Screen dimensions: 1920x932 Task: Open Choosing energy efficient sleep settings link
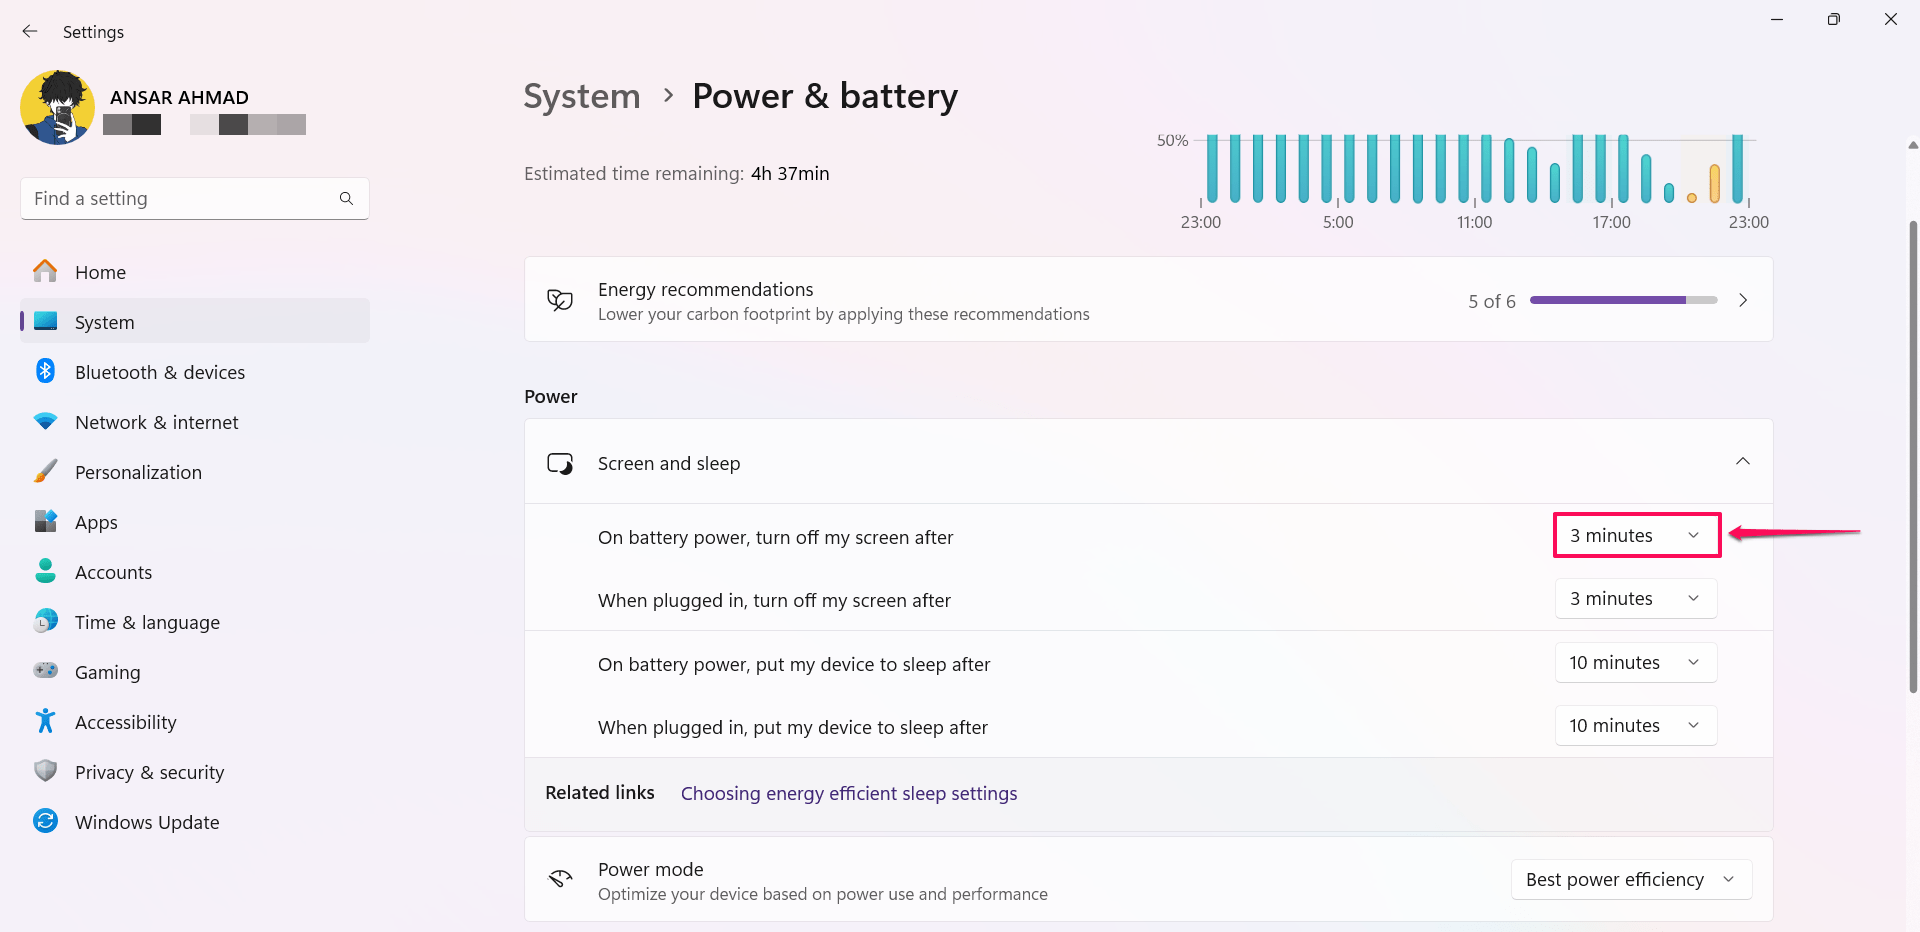tap(848, 794)
